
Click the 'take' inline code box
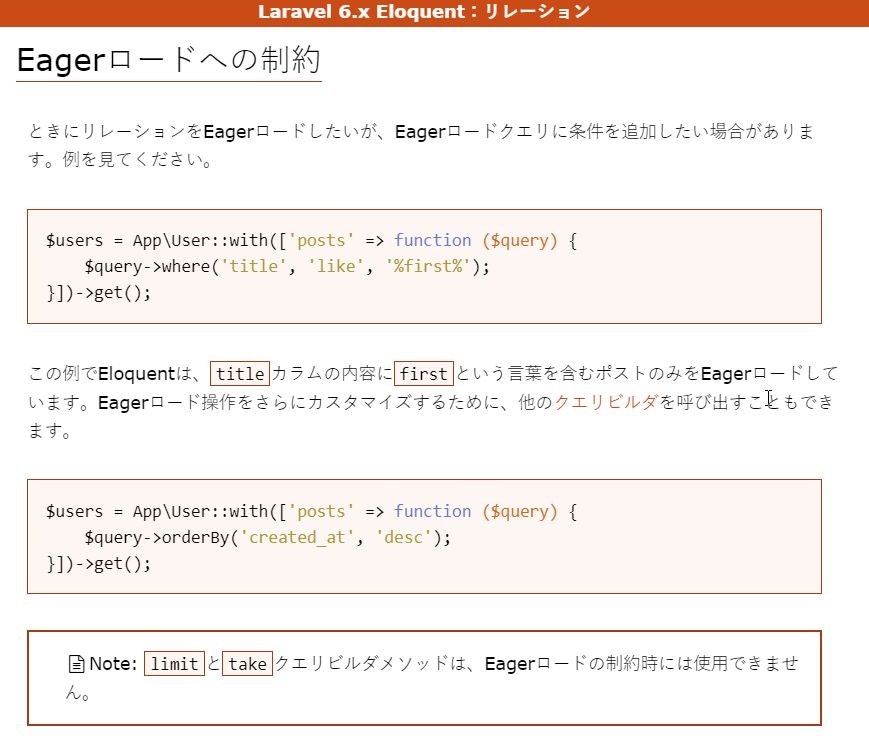coord(247,663)
